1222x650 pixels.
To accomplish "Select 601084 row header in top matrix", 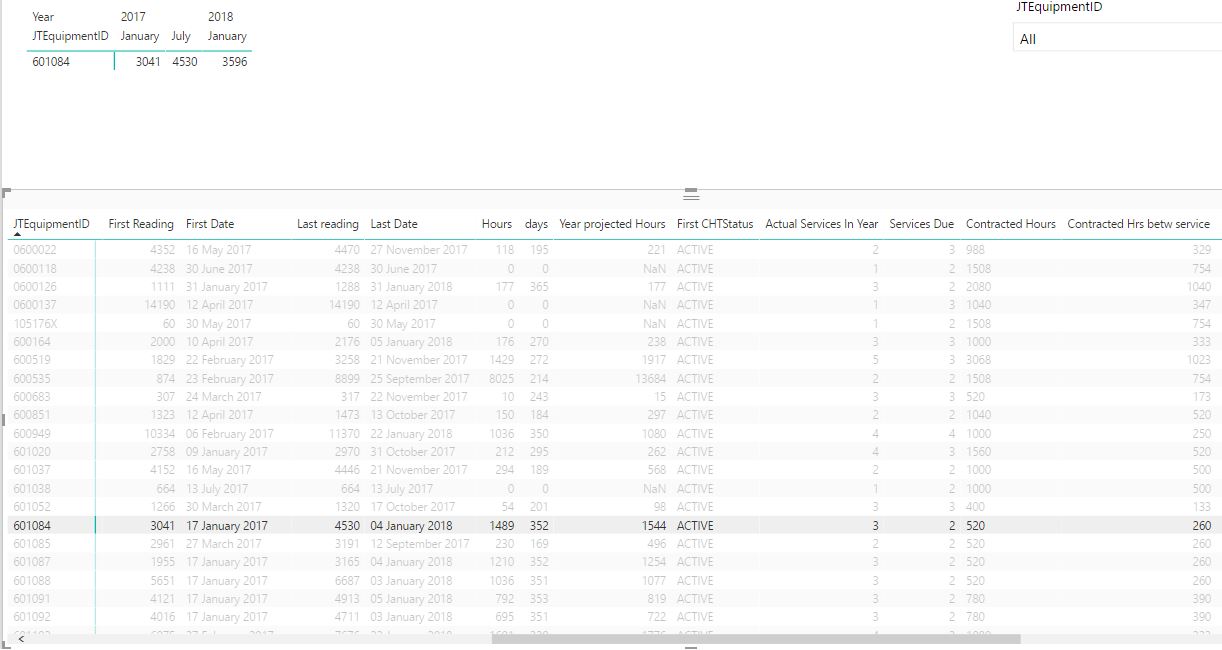I will pyautogui.click(x=51, y=62).
